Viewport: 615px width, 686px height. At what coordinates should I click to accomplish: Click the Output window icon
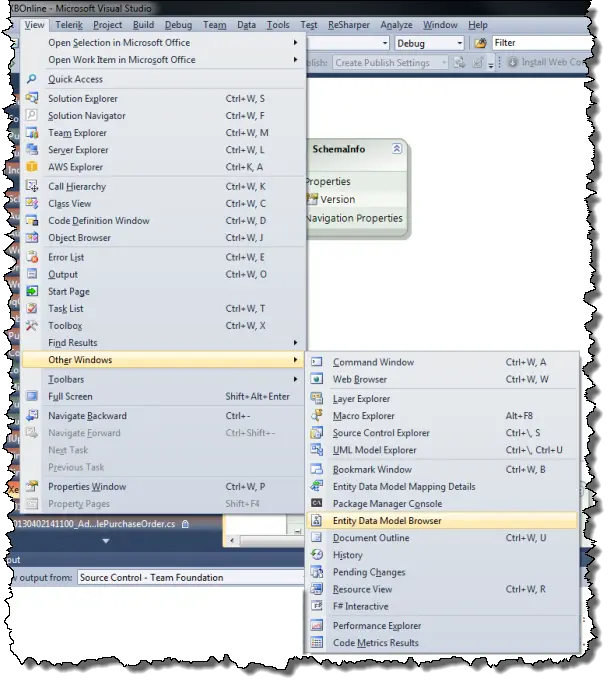click(x=31, y=274)
